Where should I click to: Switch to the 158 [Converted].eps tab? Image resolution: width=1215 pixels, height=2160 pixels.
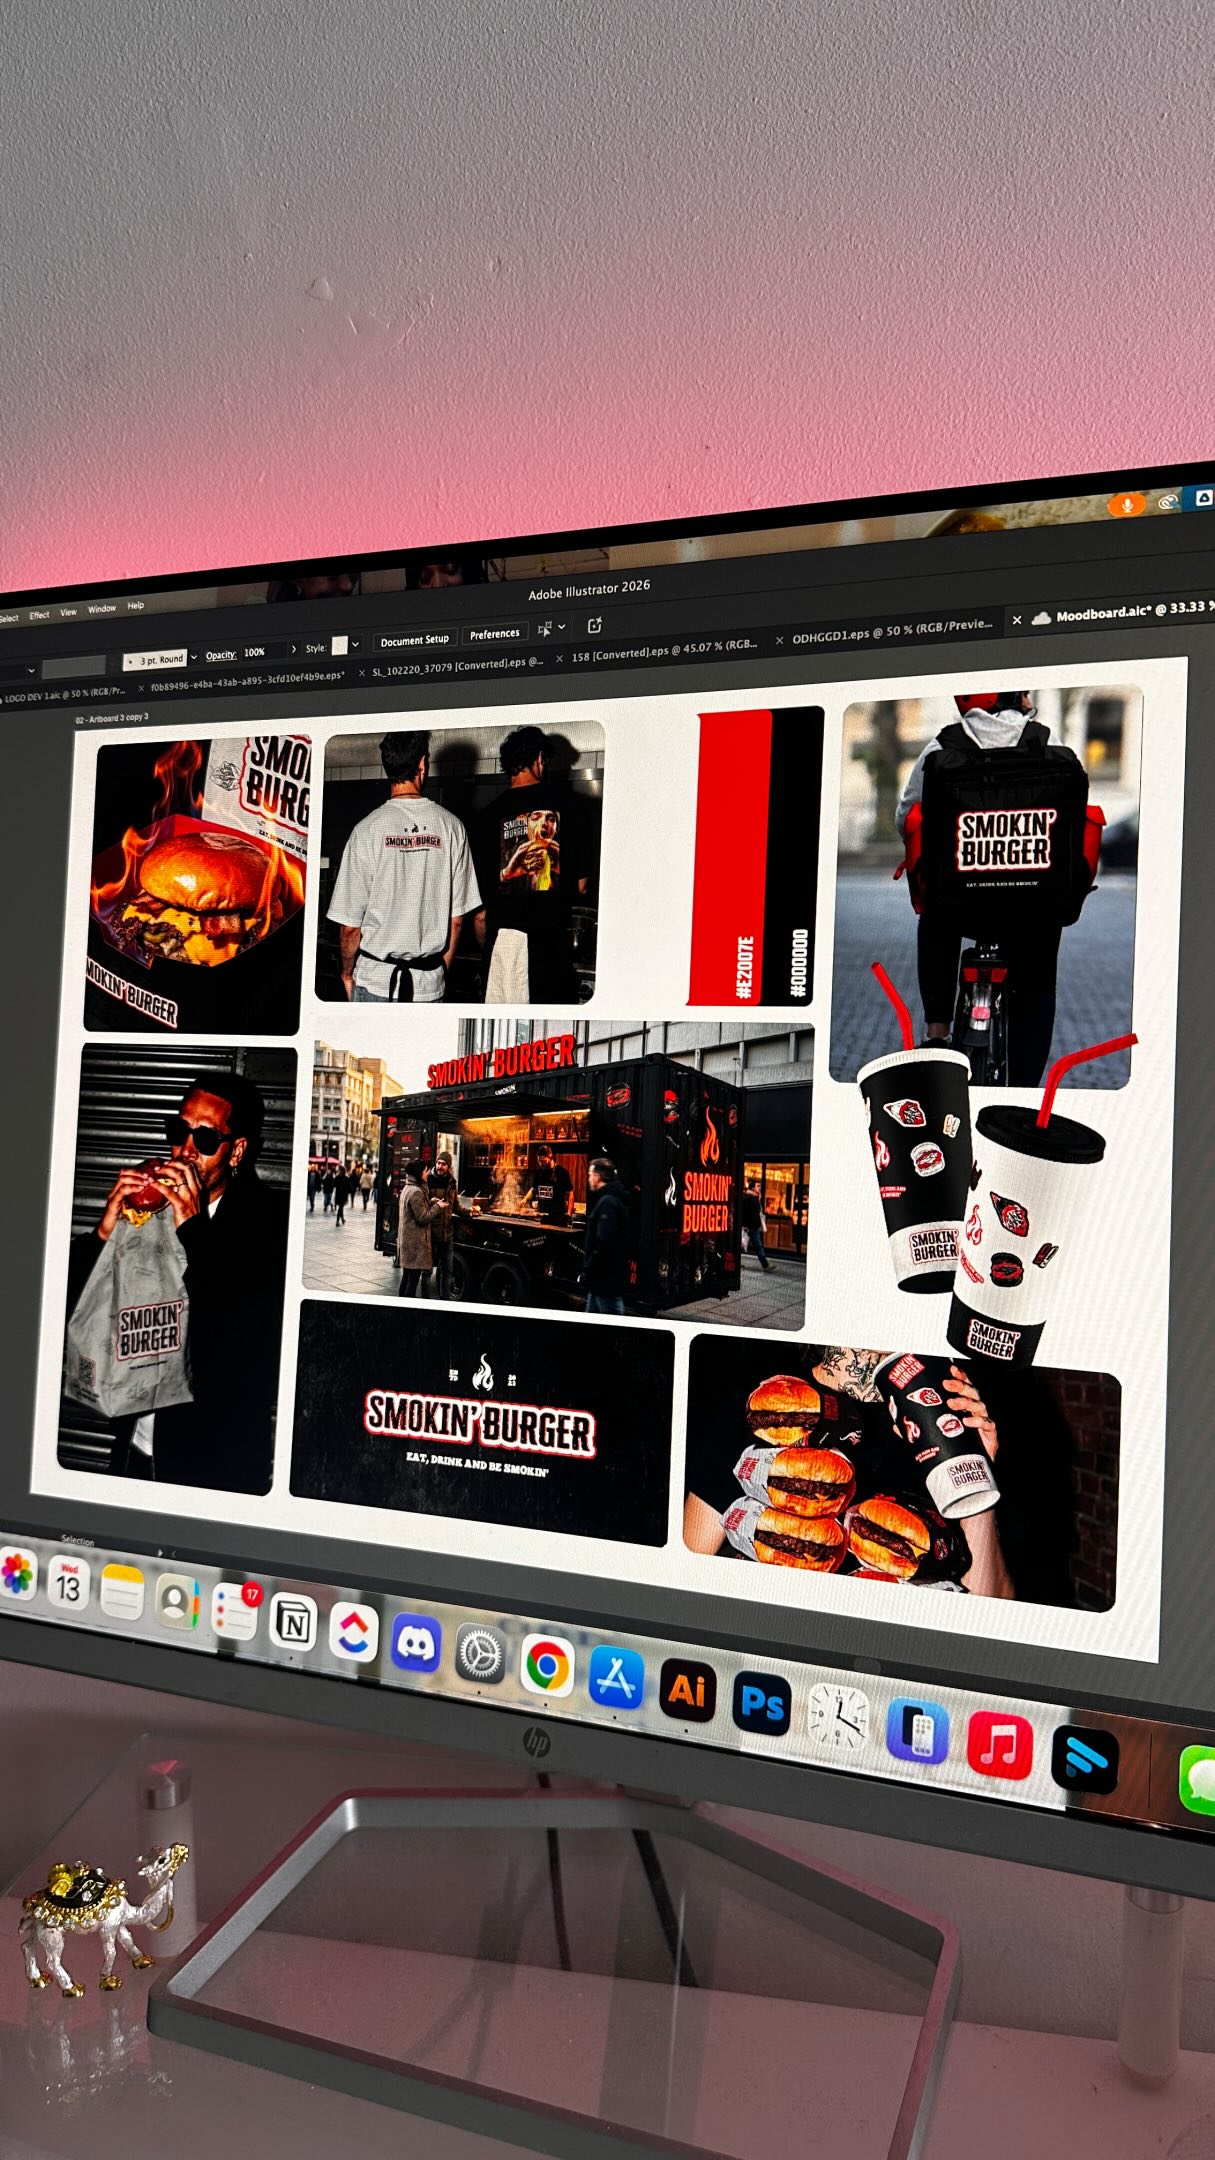(664, 651)
